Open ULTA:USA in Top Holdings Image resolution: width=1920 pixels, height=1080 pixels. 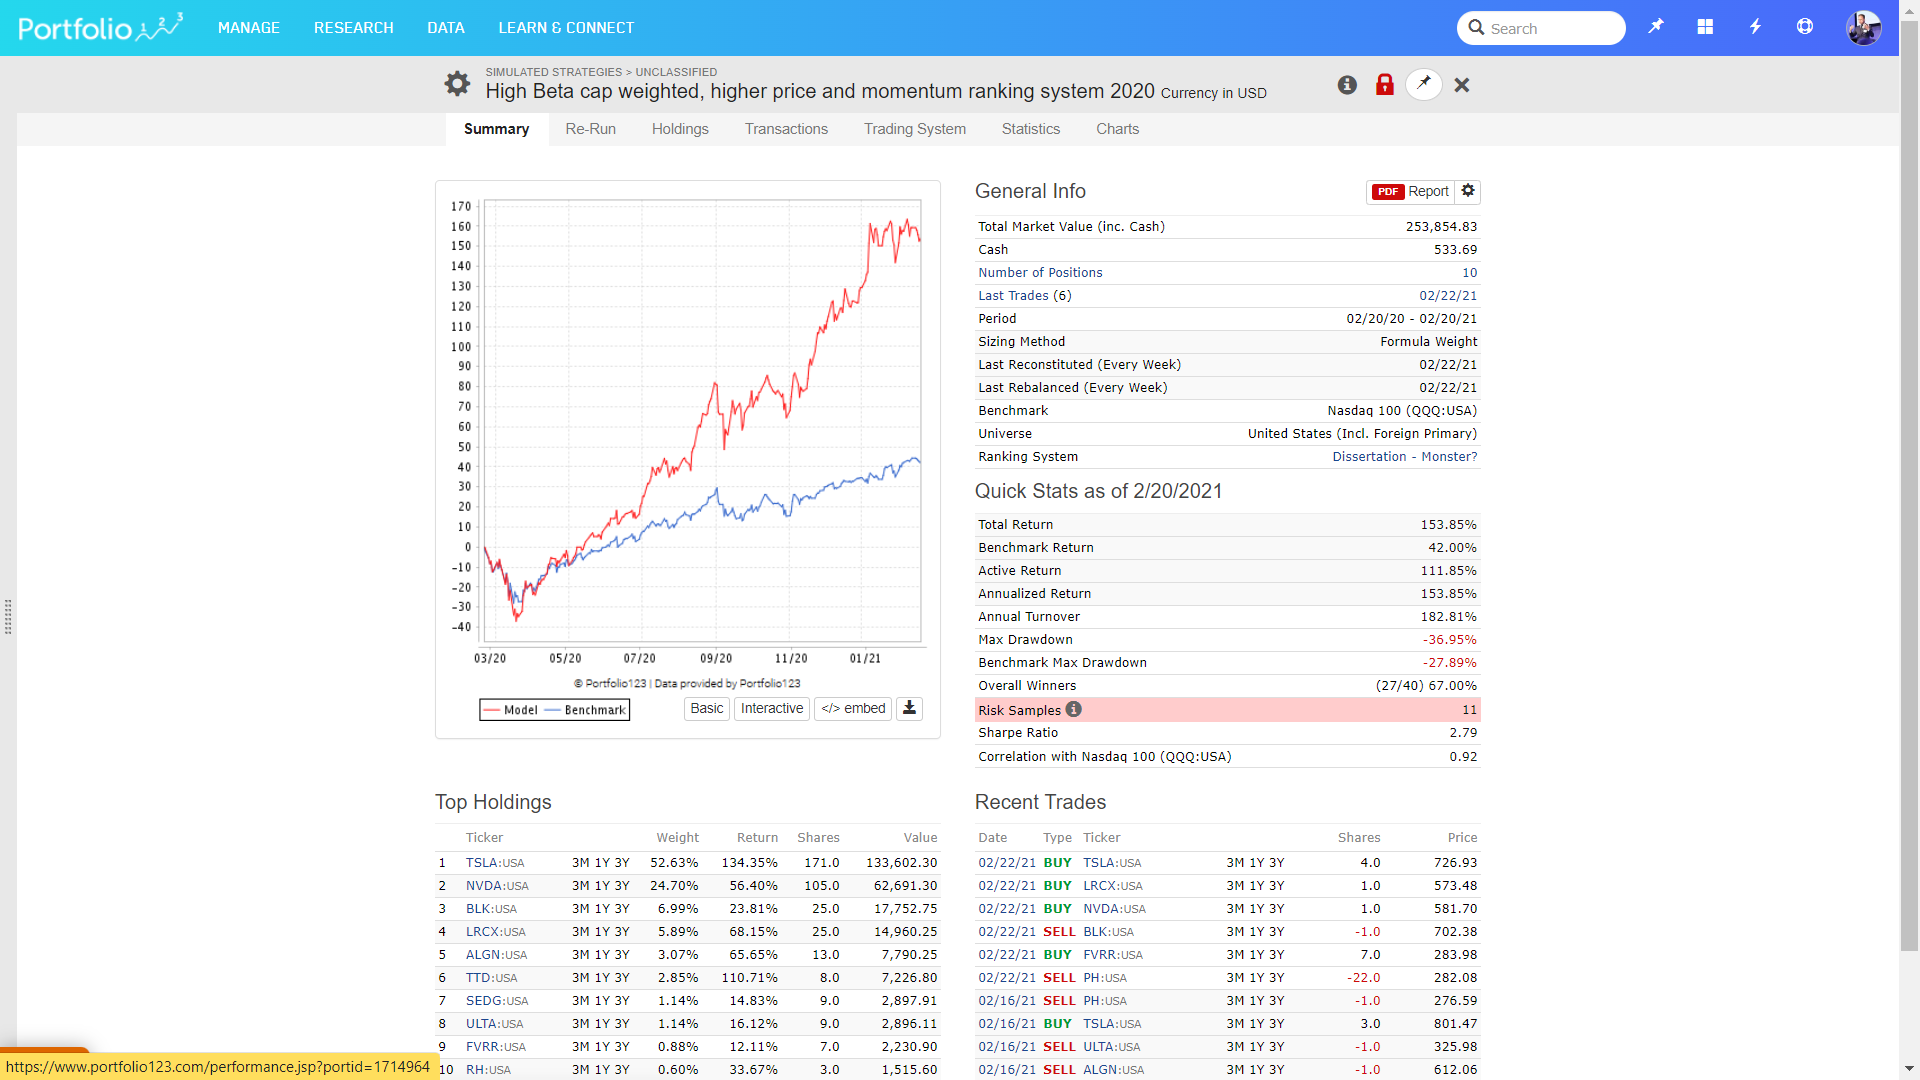[x=495, y=1023]
